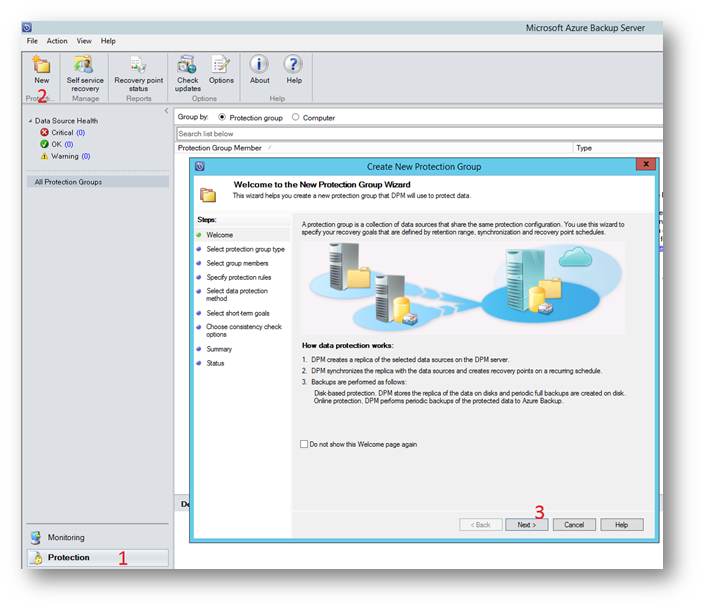Select All Protection Groups item
The height and width of the screenshot is (611, 705).
[x=98, y=182]
